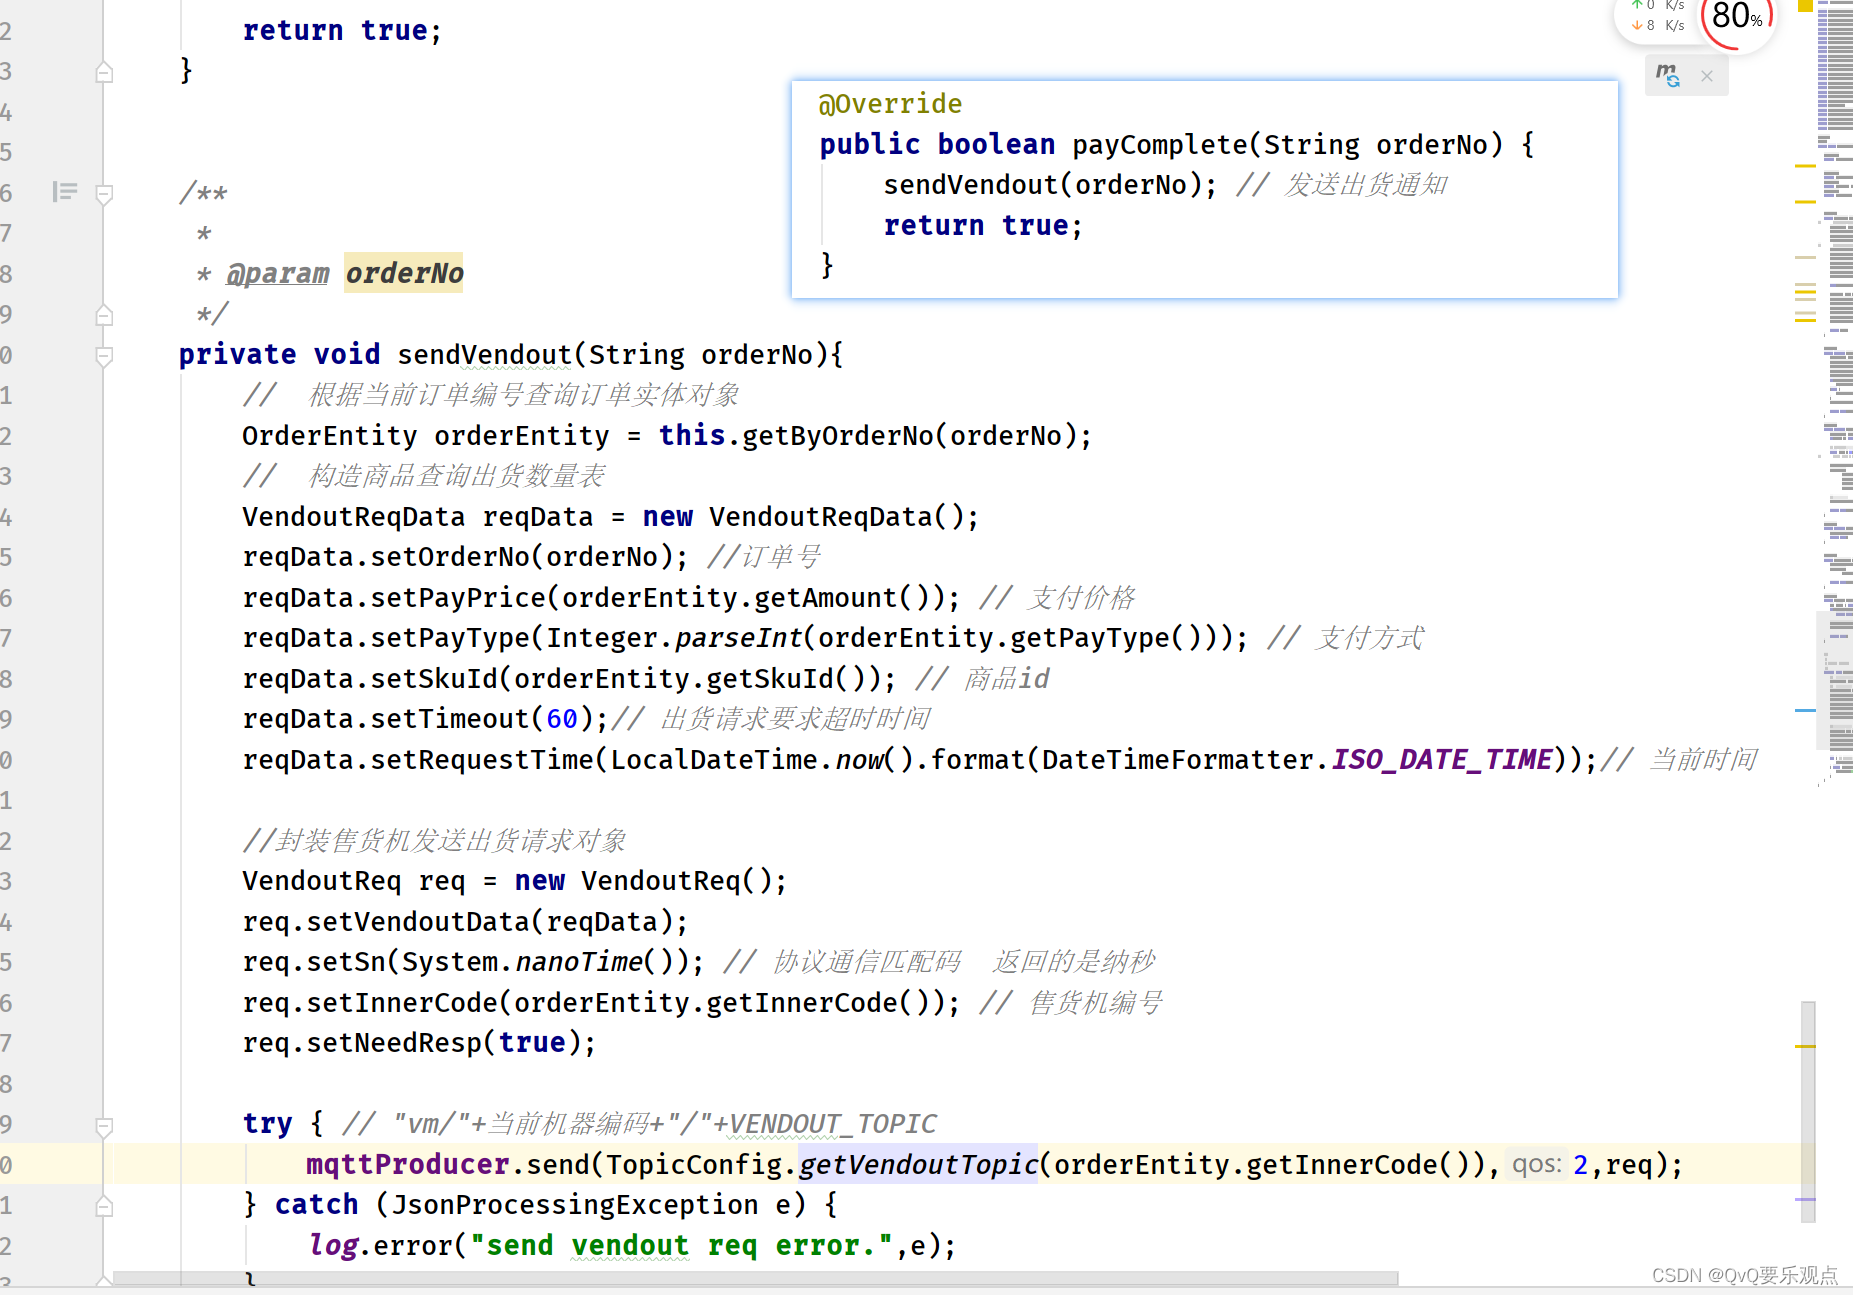Dismiss the Maven reload floating toolbar

[1707, 76]
